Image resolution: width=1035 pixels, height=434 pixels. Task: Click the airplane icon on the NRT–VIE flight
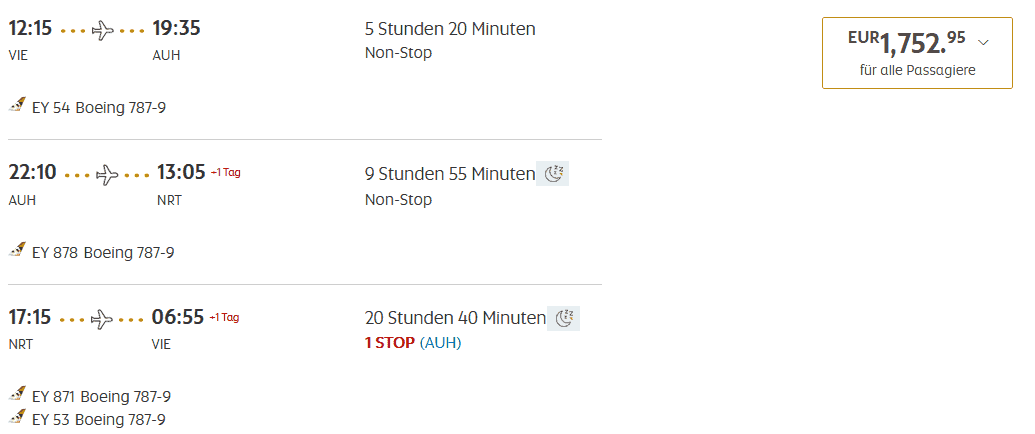pos(102,319)
